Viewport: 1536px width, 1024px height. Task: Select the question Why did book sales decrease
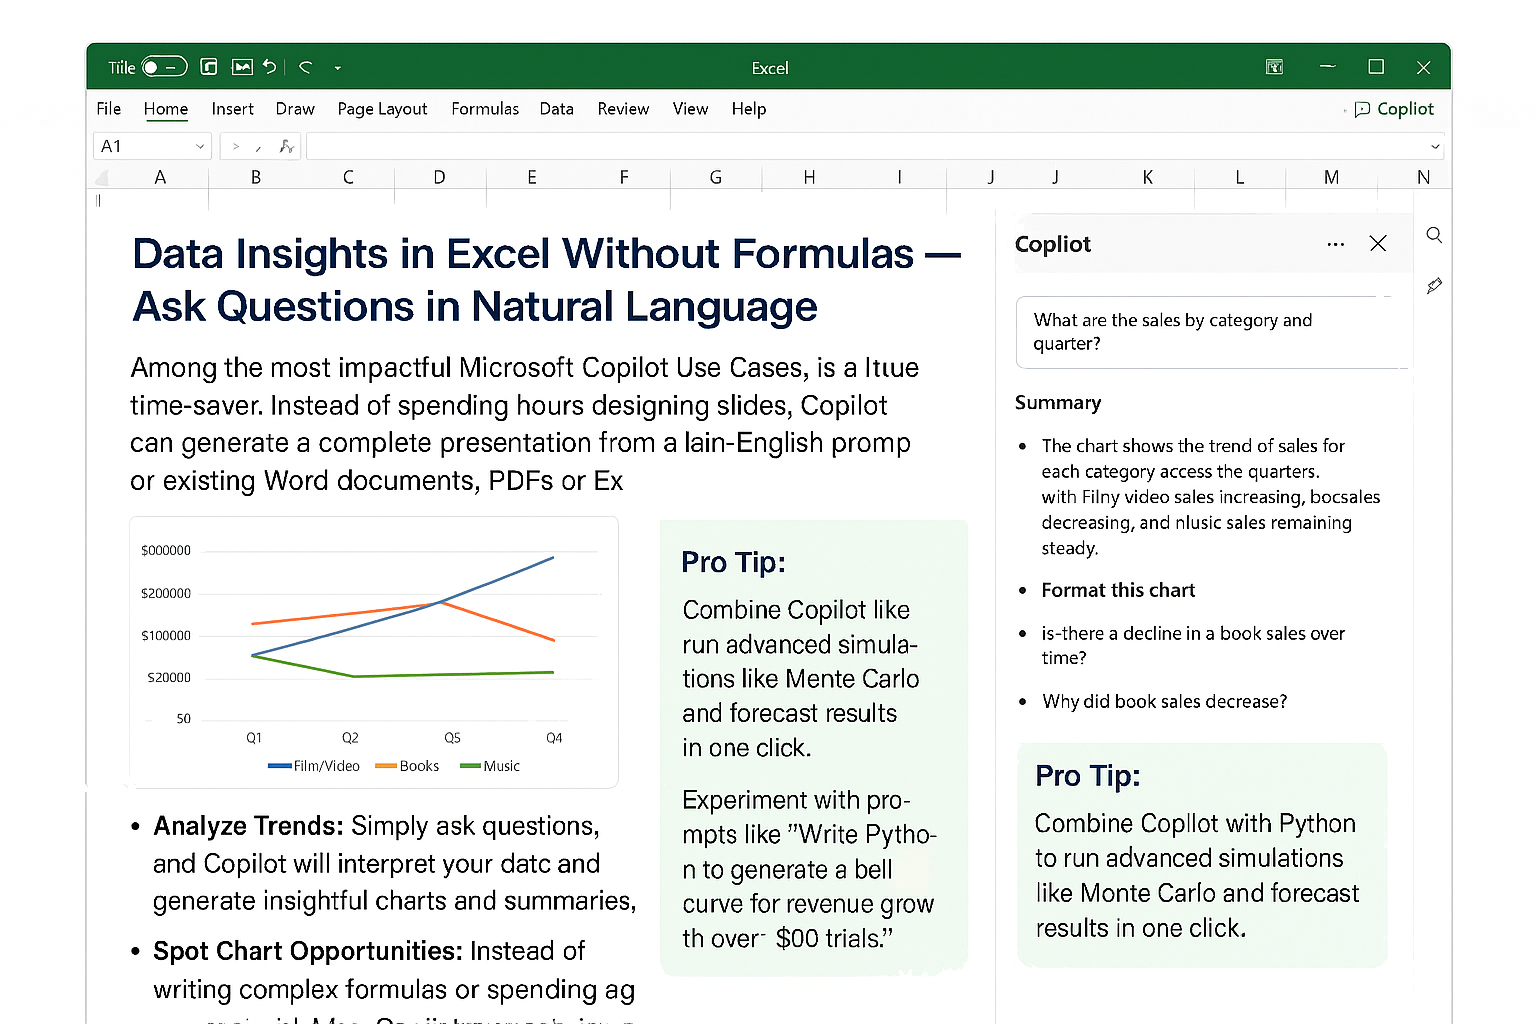point(1164,701)
